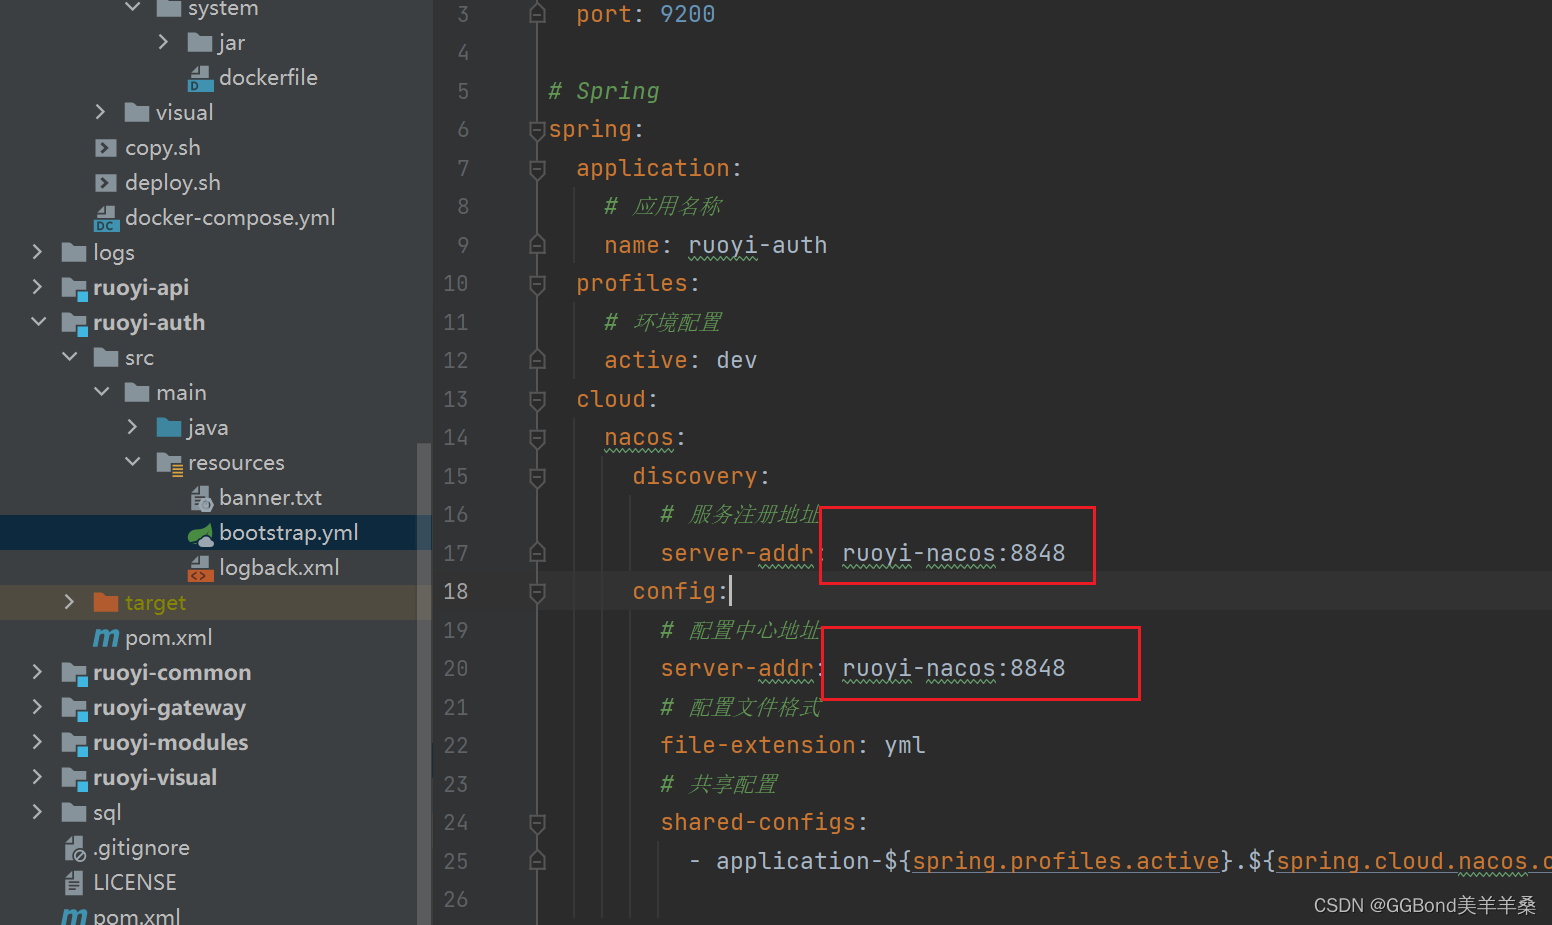
Task: Open the dockerfile under the jar folder
Action: click(268, 77)
